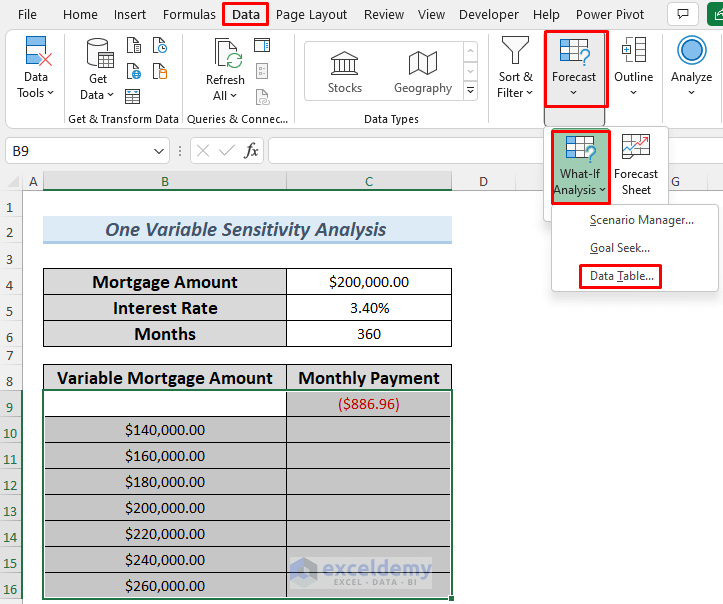Select column B header
Image resolution: width=723 pixels, height=604 pixels.
[165, 181]
